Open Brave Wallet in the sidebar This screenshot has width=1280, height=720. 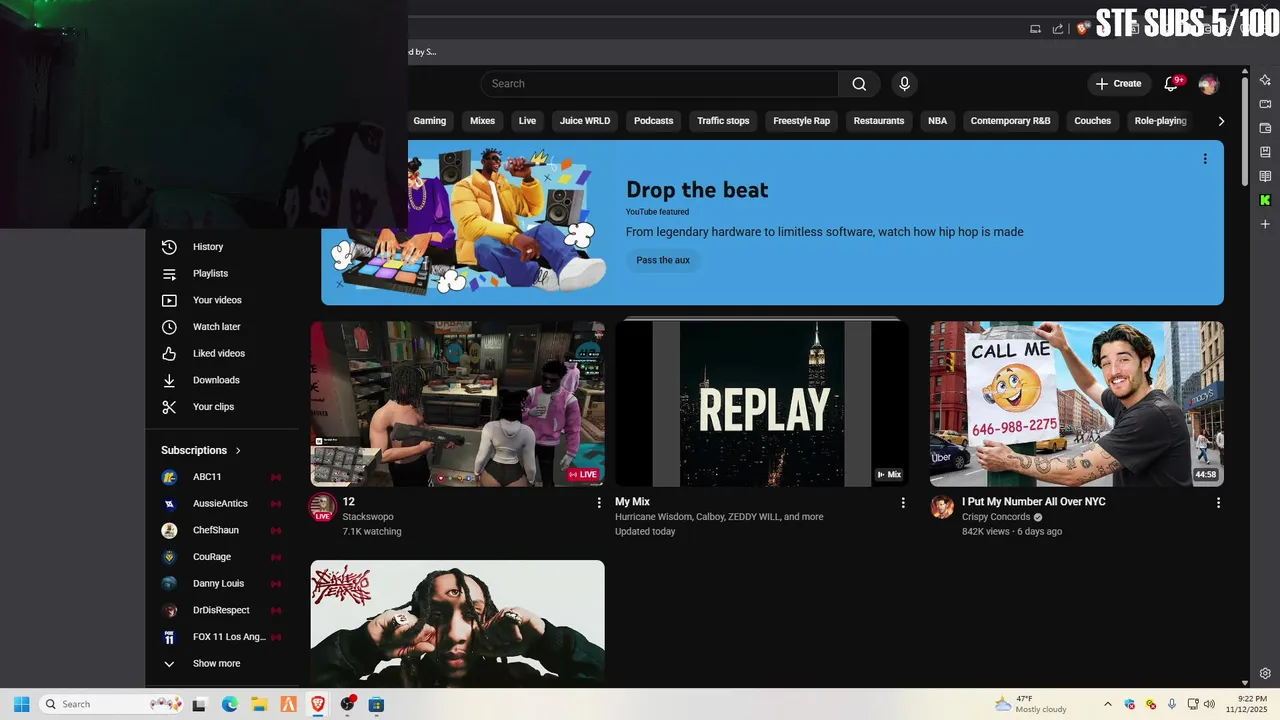(1265, 128)
